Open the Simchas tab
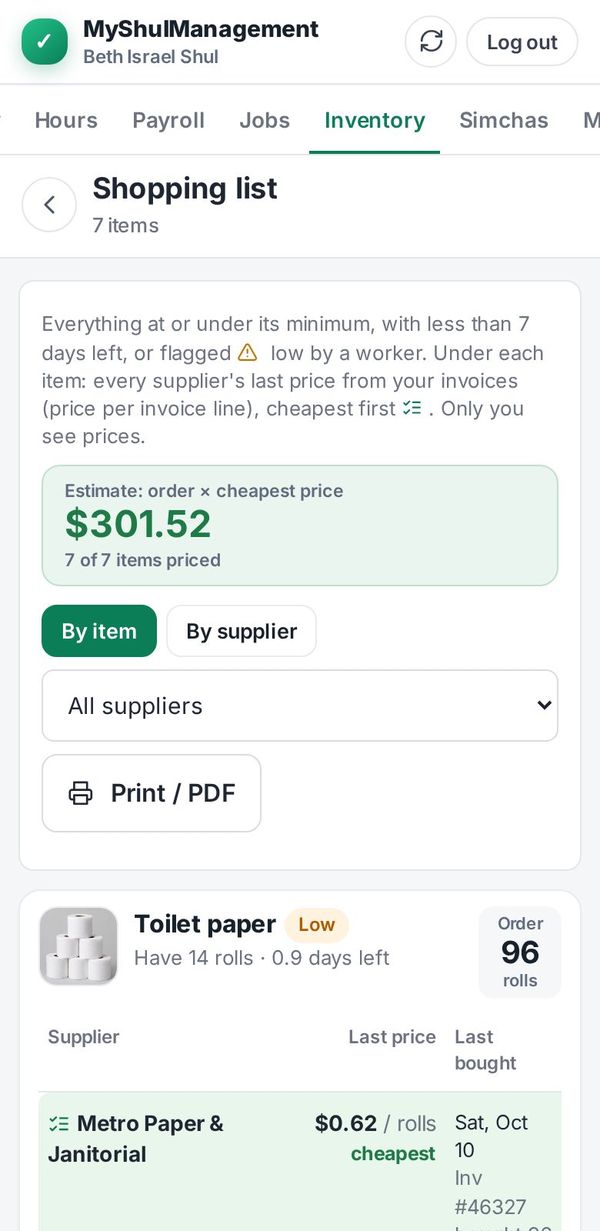 tap(504, 120)
